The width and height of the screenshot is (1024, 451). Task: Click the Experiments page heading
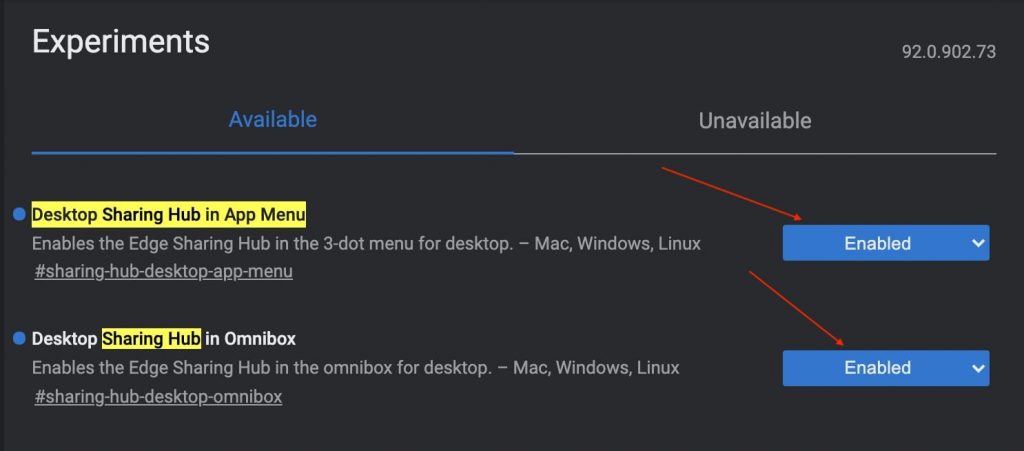click(x=121, y=42)
